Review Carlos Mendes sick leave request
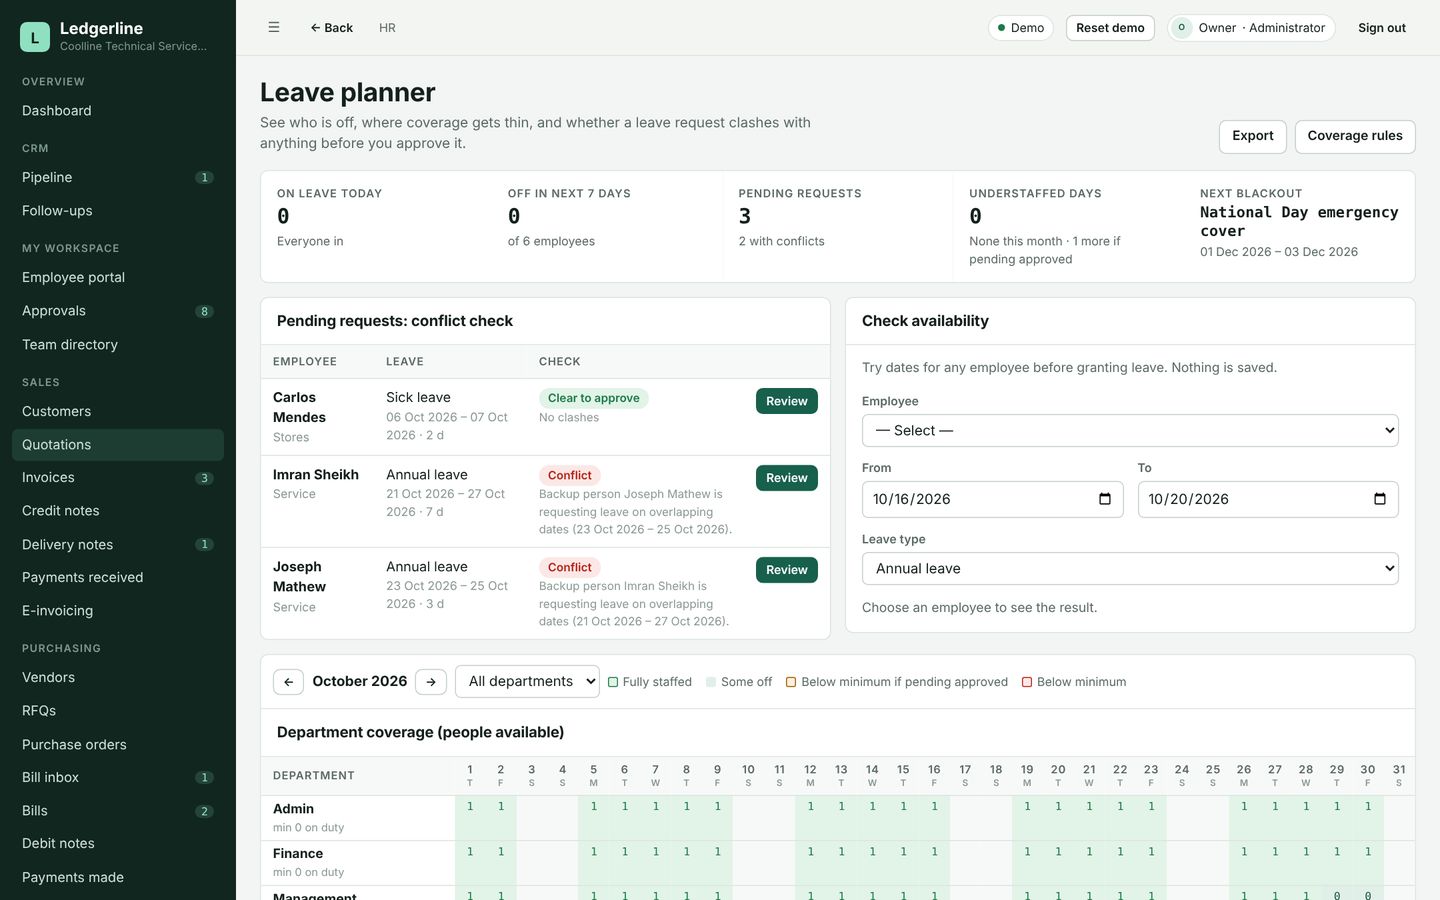Viewport: 1440px width, 900px height. tap(787, 401)
